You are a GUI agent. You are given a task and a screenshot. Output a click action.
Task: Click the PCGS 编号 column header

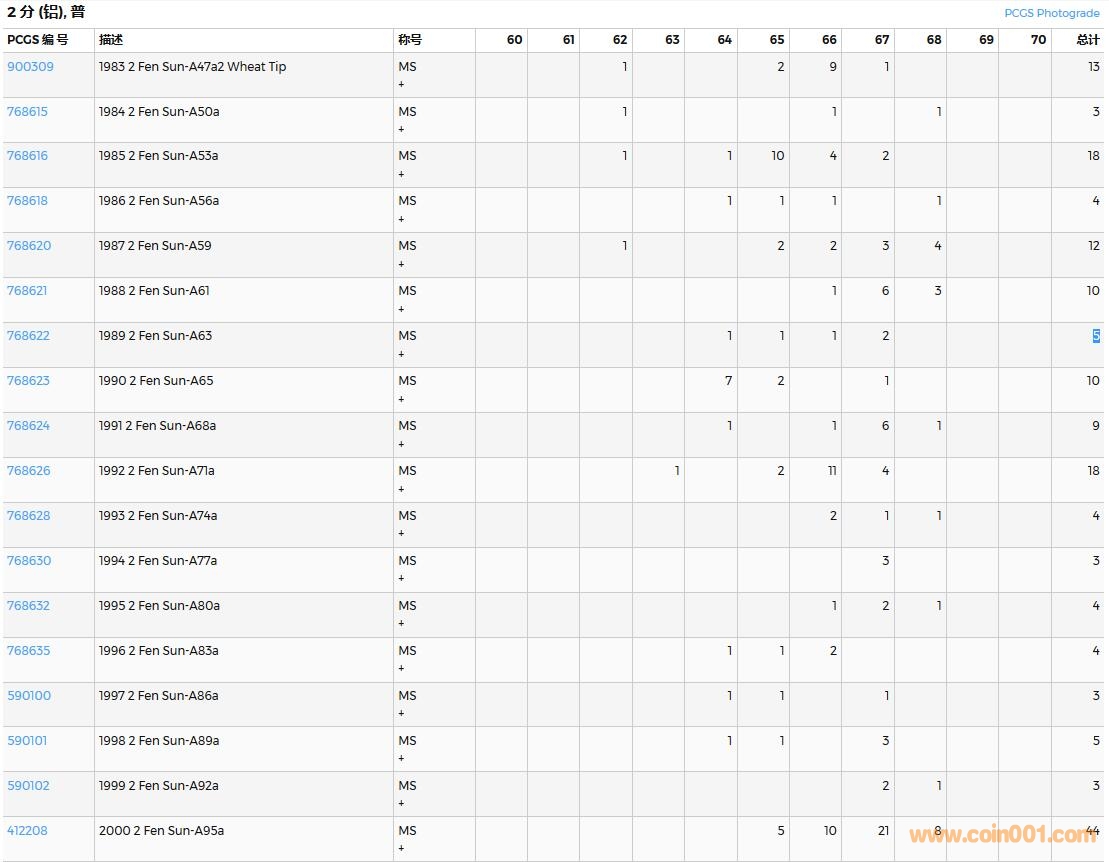click(x=38, y=40)
